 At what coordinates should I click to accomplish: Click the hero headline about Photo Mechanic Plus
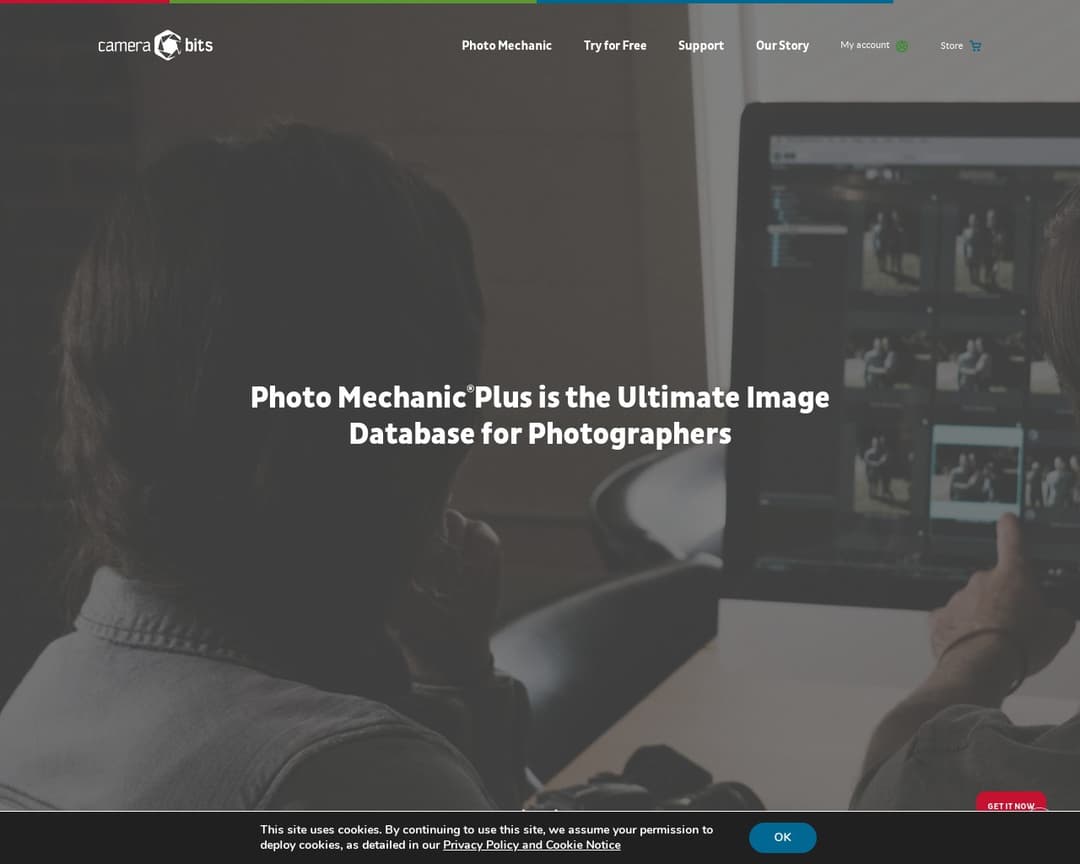540,415
